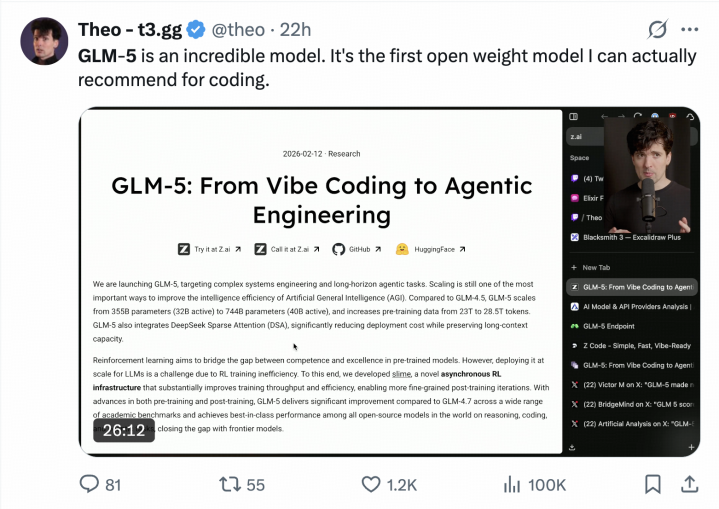Open Theo's profile avatar
The image size is (719, 509).
[44, 42]
